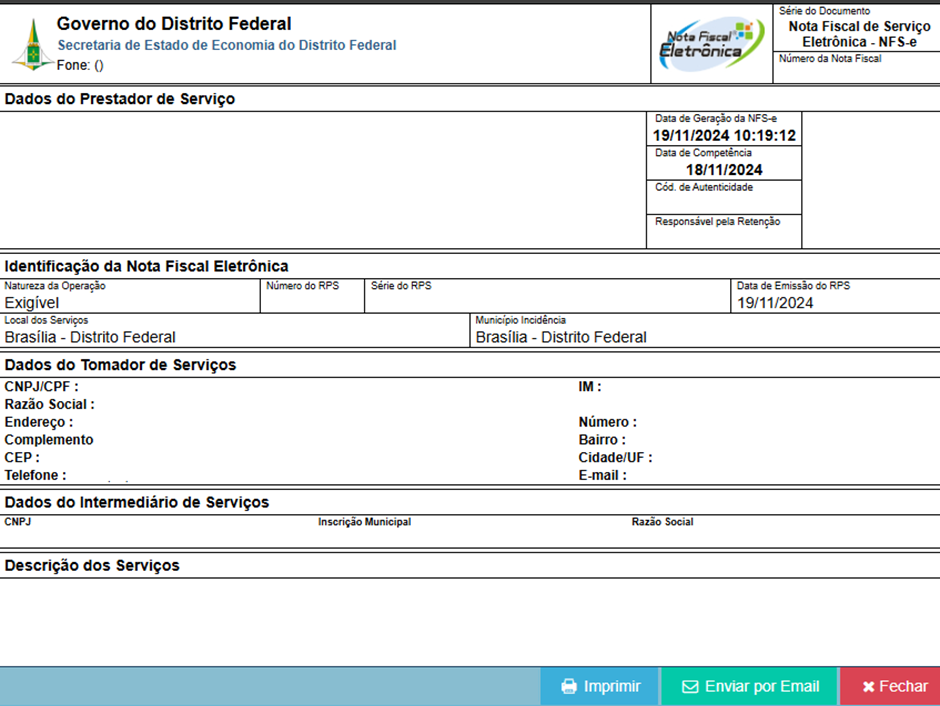Click the Dados do Prestador de Serviço heading

[120, 99]
